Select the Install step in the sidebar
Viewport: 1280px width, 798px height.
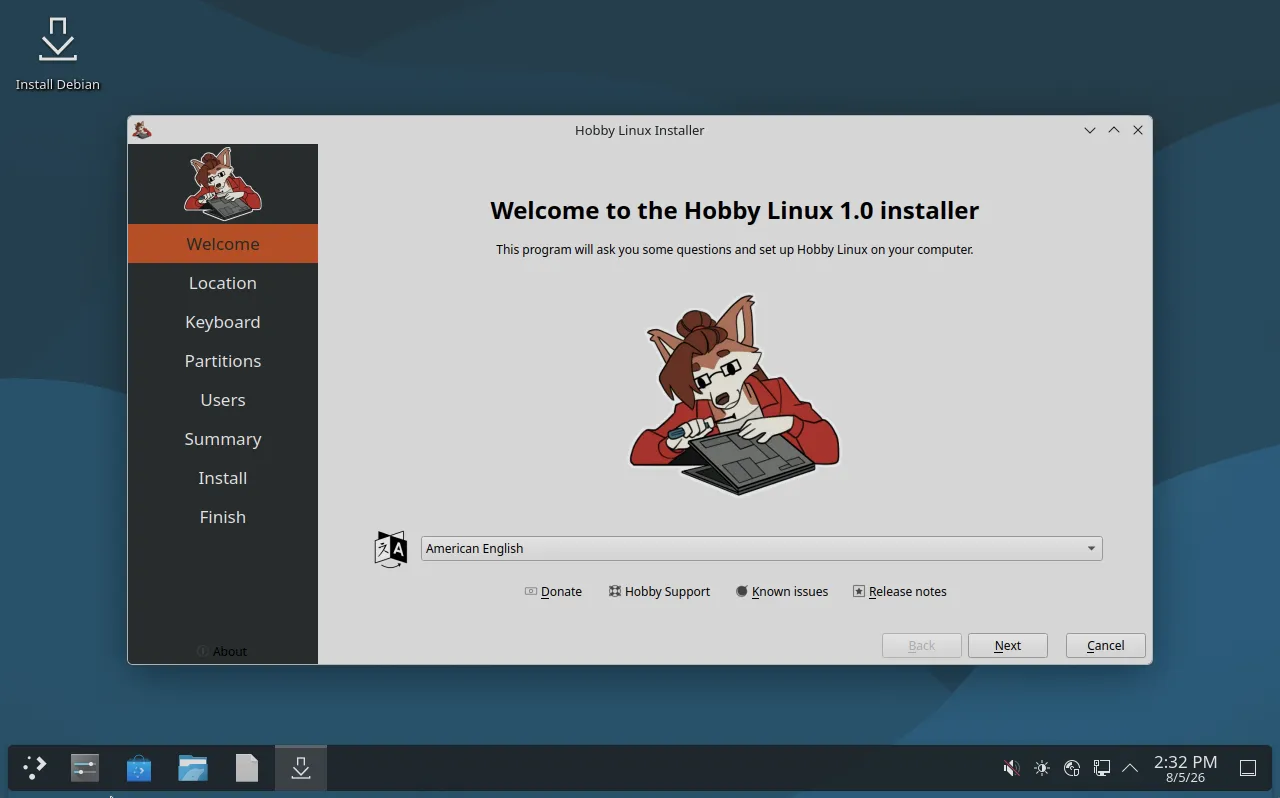(223, 478)
